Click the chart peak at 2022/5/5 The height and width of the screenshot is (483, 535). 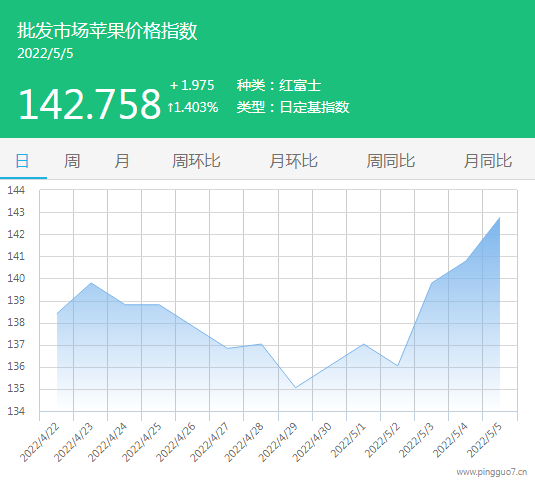pos(500,217)
